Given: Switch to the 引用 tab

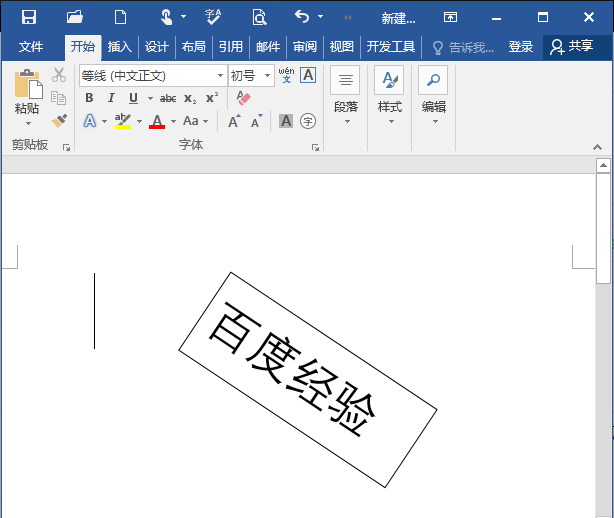Looking at the screenshot, I should [x=231, y=47].
